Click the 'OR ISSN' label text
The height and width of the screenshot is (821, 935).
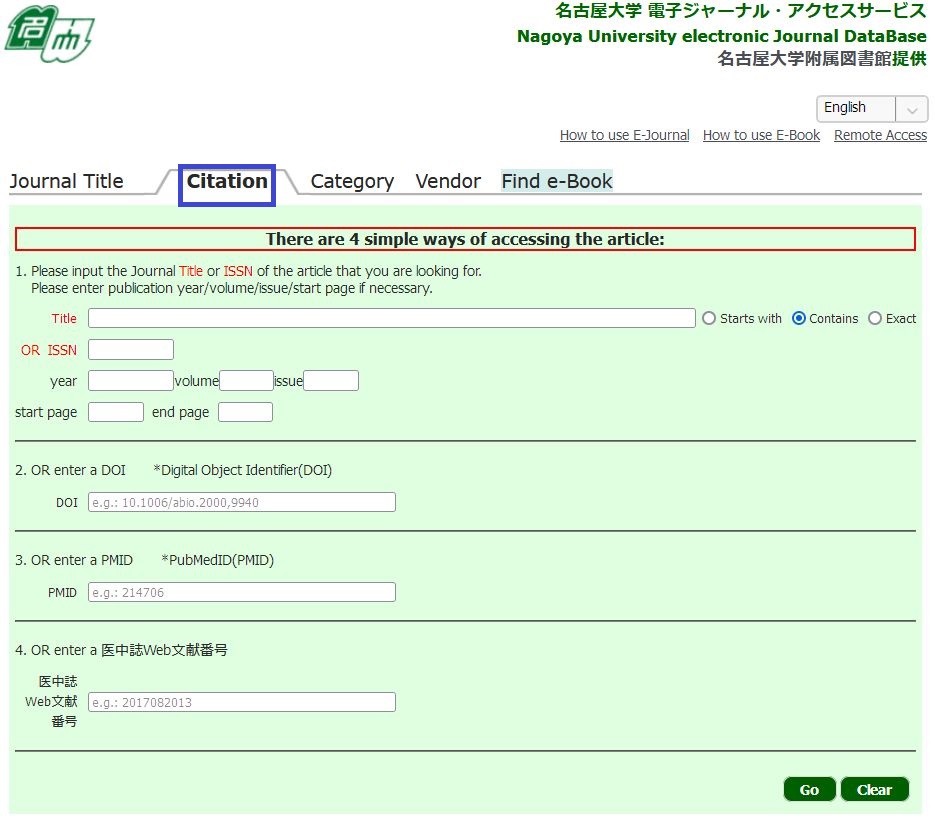[49, 350]
